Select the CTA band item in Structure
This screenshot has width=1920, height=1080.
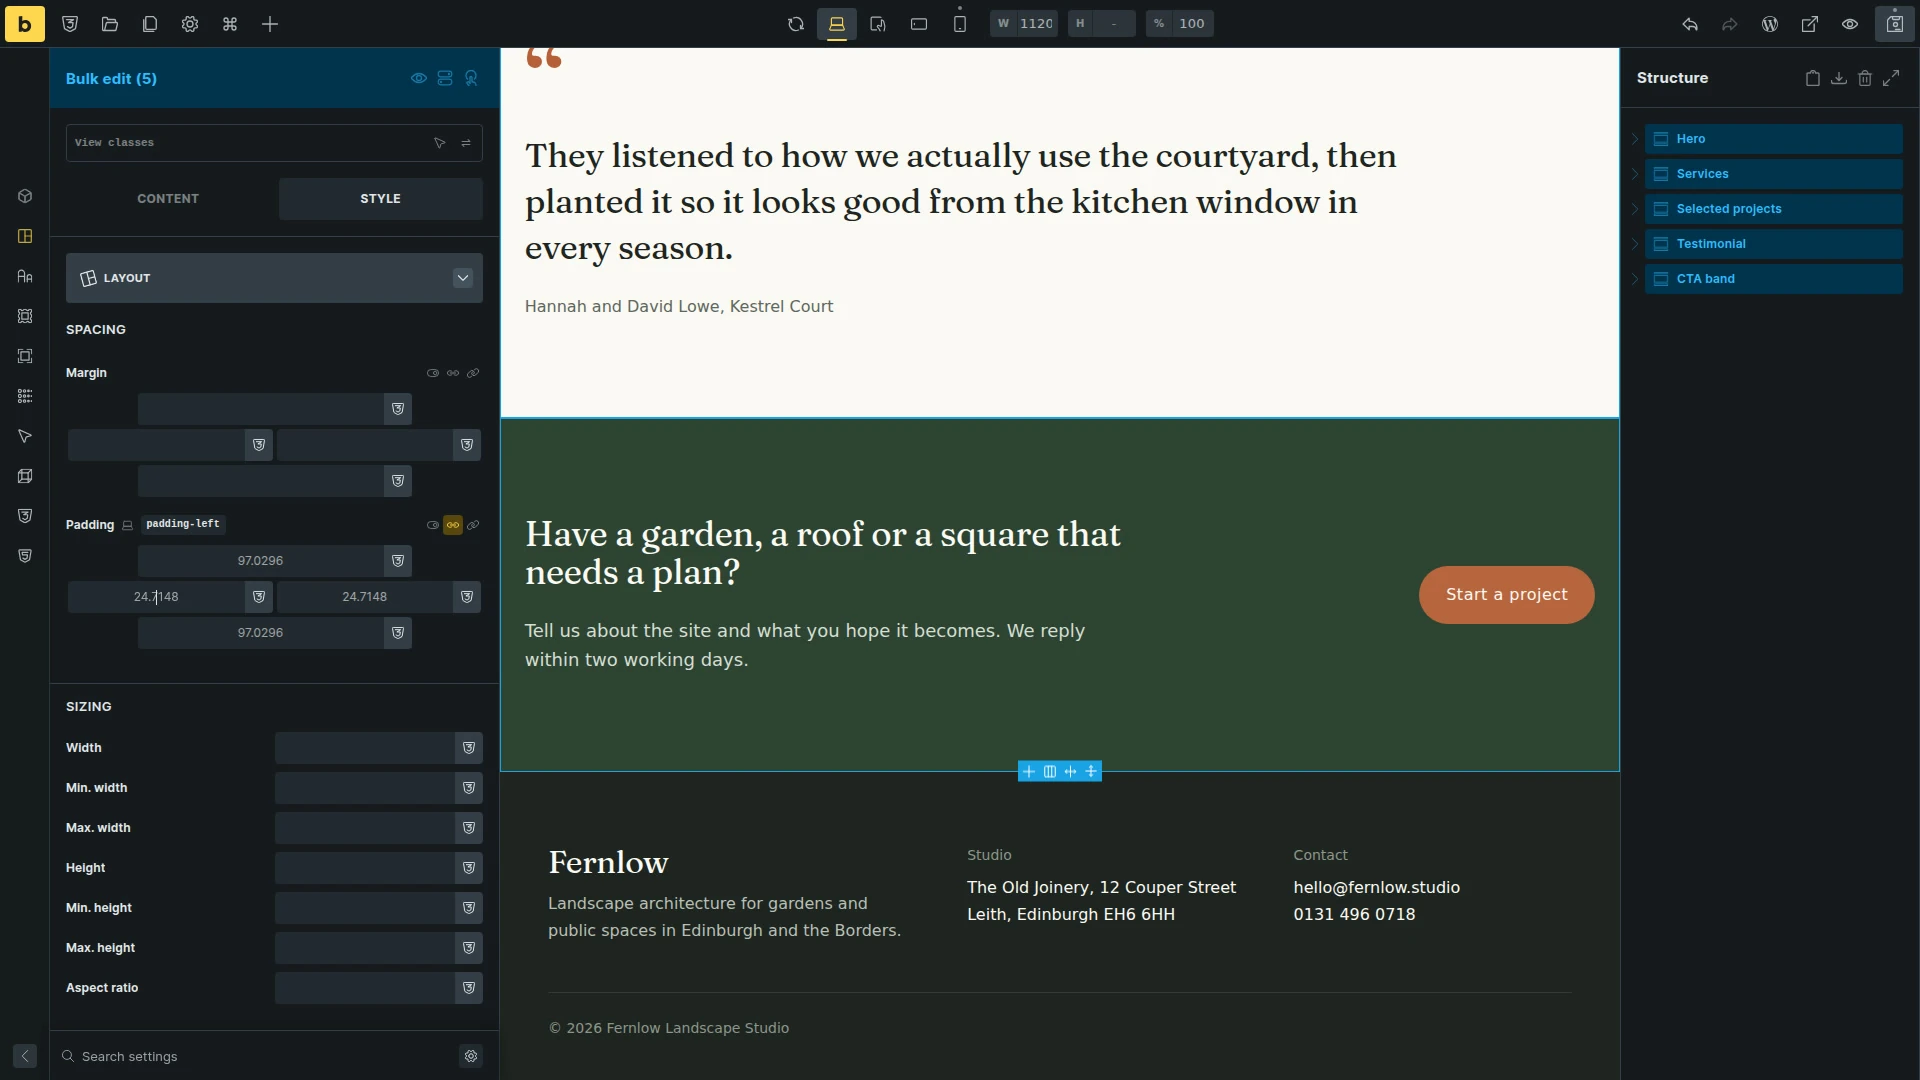pos(1773,279)
